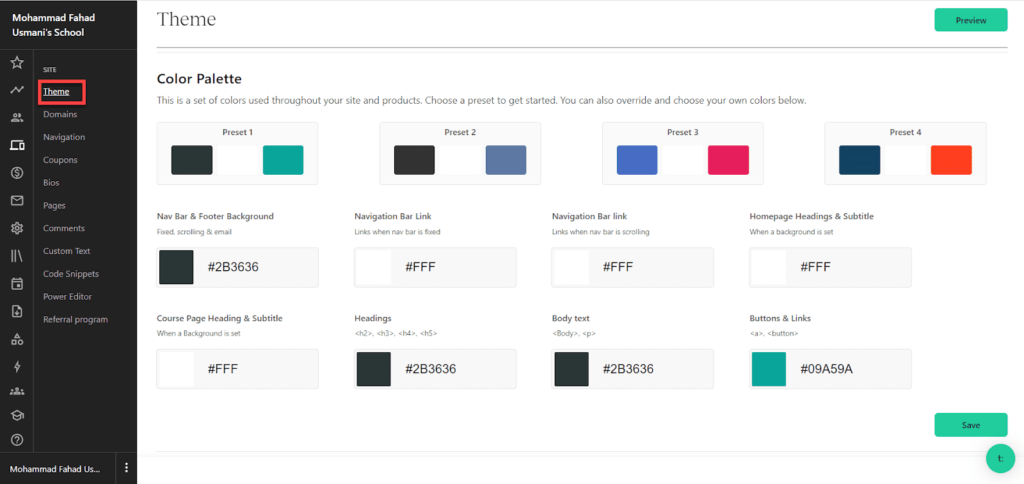Click Buttons & Links teal swatch
The width and height of the screenshot is (1024, 484).
[x=769, y=369]
